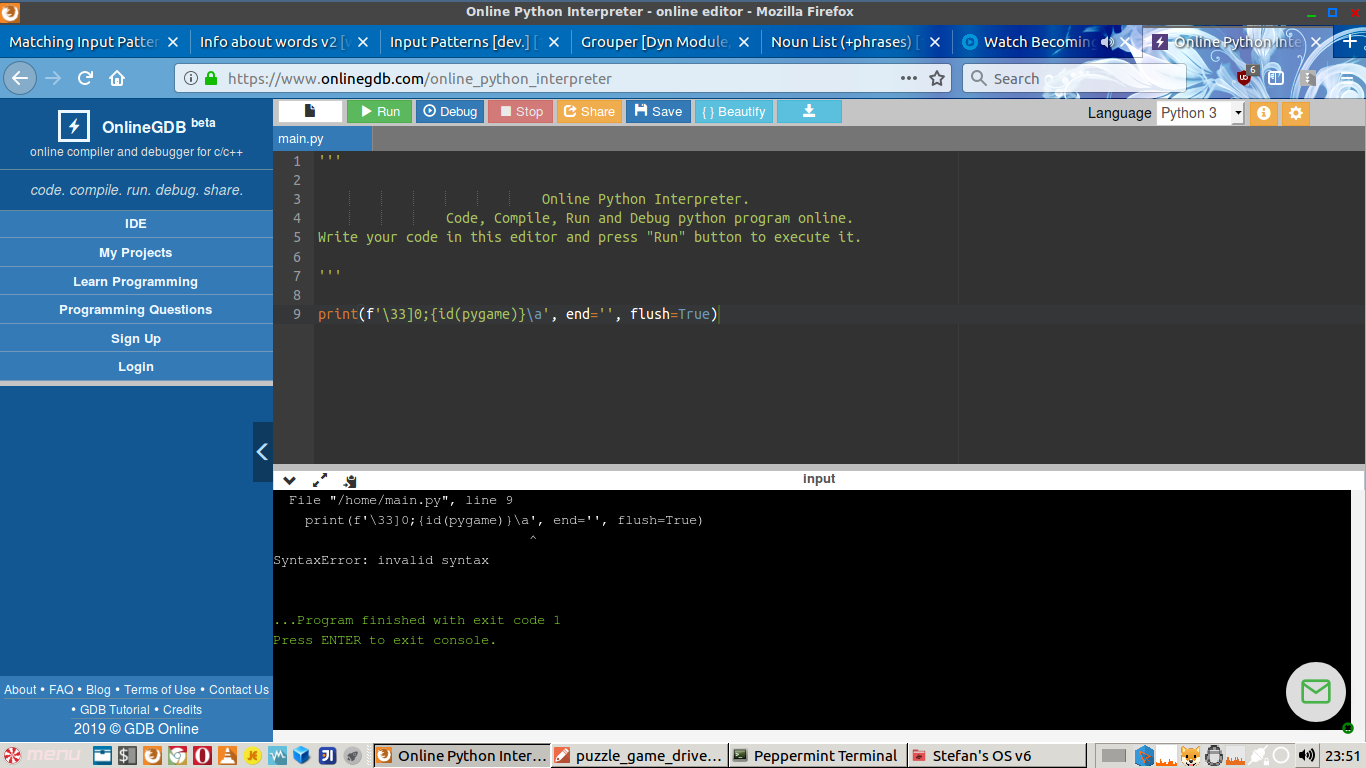Viewport: 1366px width, 768px height.
Task: Maximize the console with the expand-arrows icon
Action: [320, 480]
